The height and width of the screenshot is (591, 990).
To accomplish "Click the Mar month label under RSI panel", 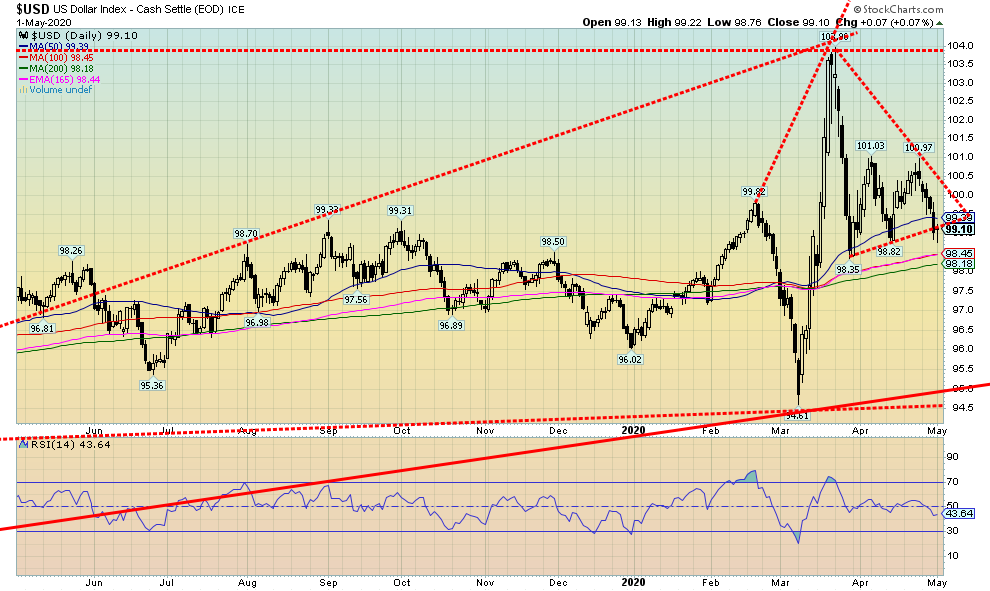I will (x=783, y=582).
